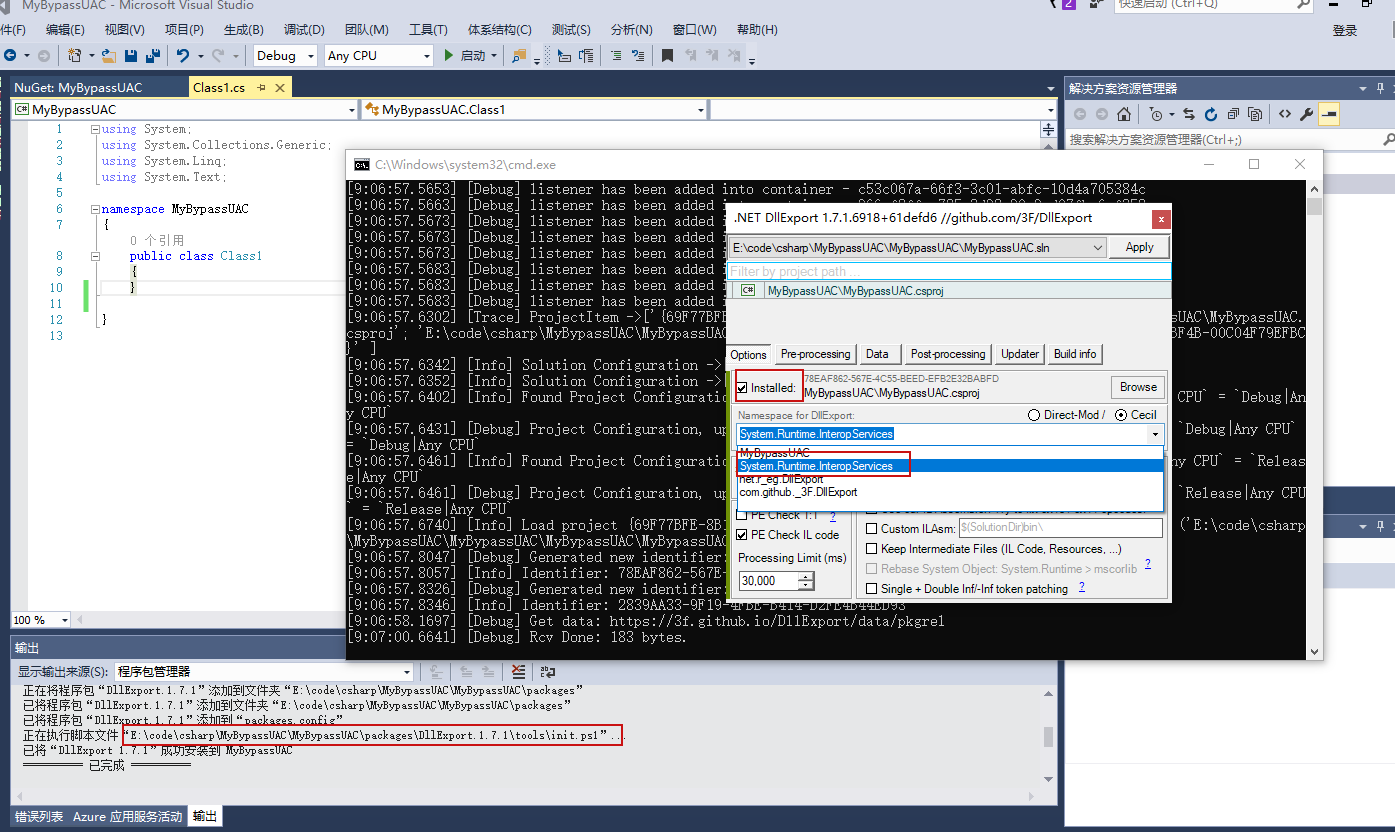Screen dimensions: 1395x832
Task: Collapse the namespace MyBypassUAC code block
Action: pyautogui.click(x=95, y=209)
